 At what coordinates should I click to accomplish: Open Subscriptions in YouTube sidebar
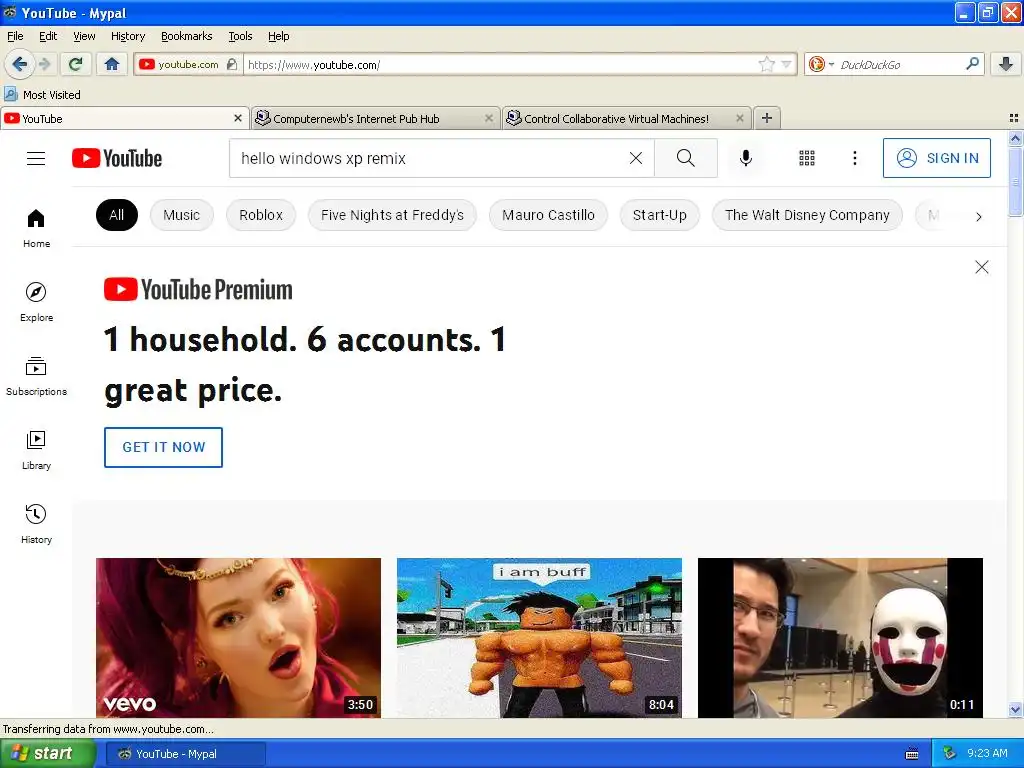[36, 376]
